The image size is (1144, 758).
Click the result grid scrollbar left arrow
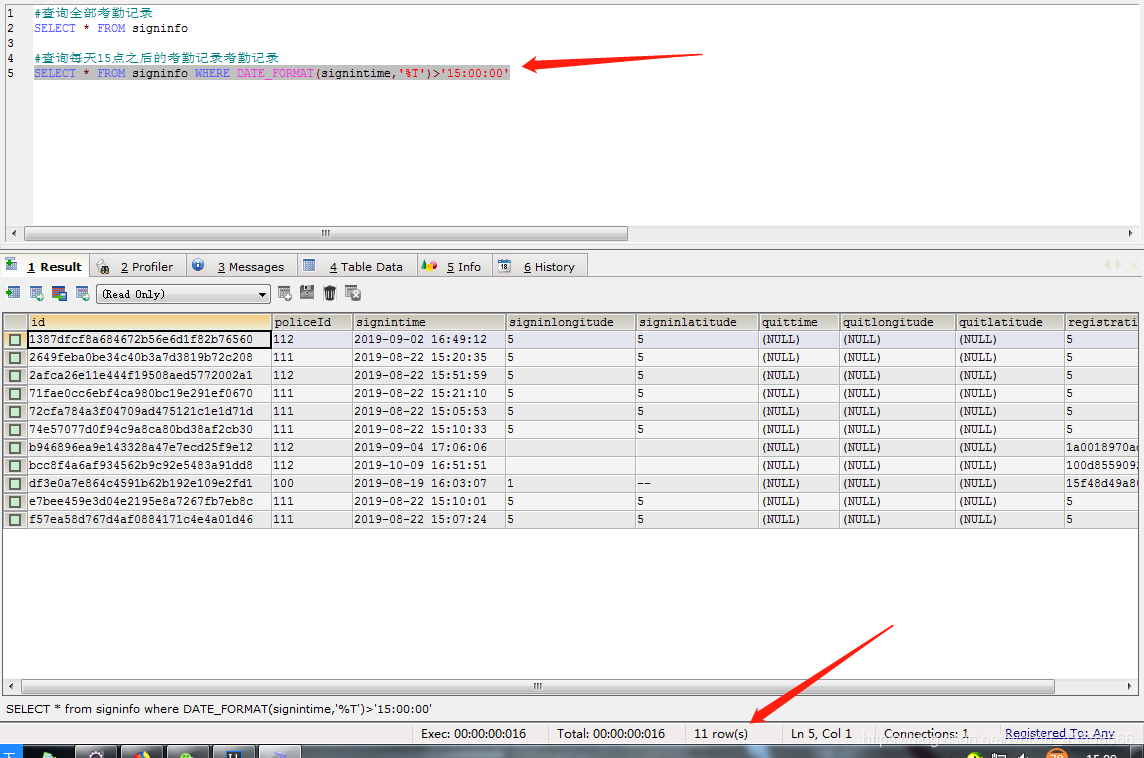point(11,687)
